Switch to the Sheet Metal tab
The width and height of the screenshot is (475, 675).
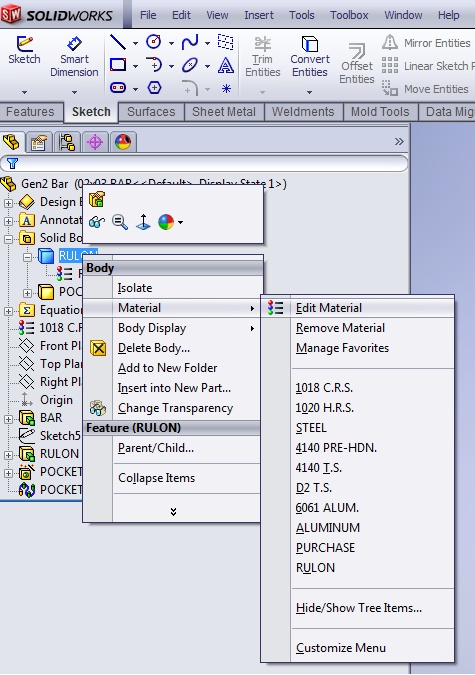pos(224,112)
